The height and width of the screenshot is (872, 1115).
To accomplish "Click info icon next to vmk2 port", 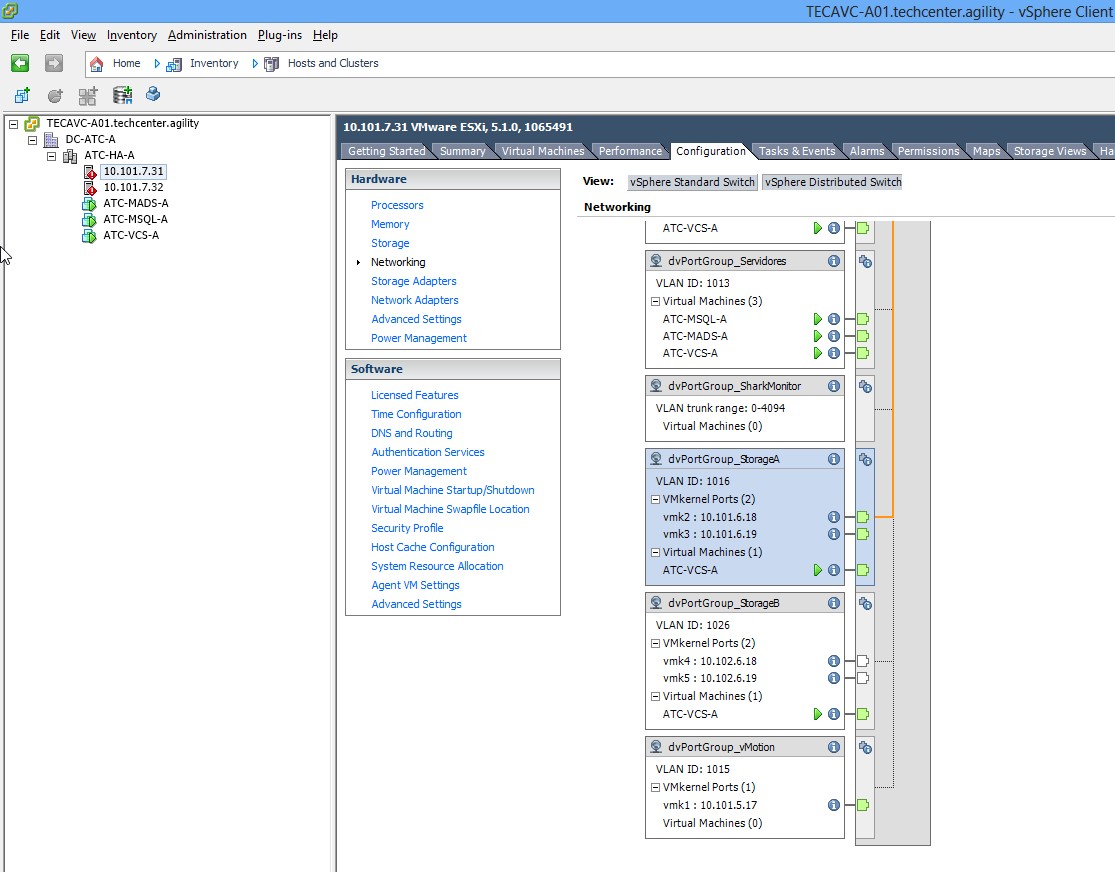I will point(833,517).
